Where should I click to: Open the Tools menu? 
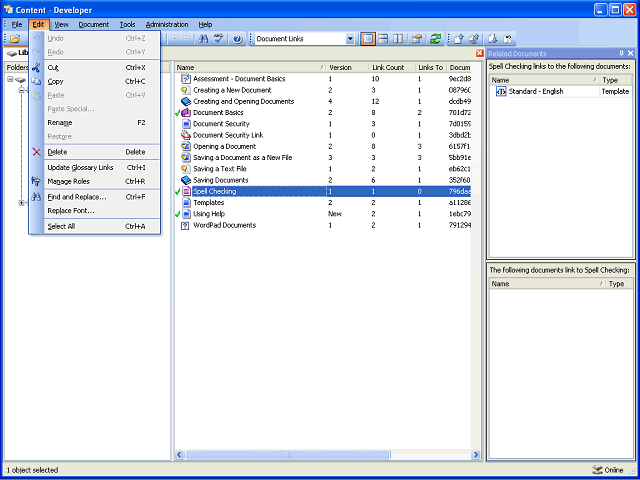(x=127, y=24)
